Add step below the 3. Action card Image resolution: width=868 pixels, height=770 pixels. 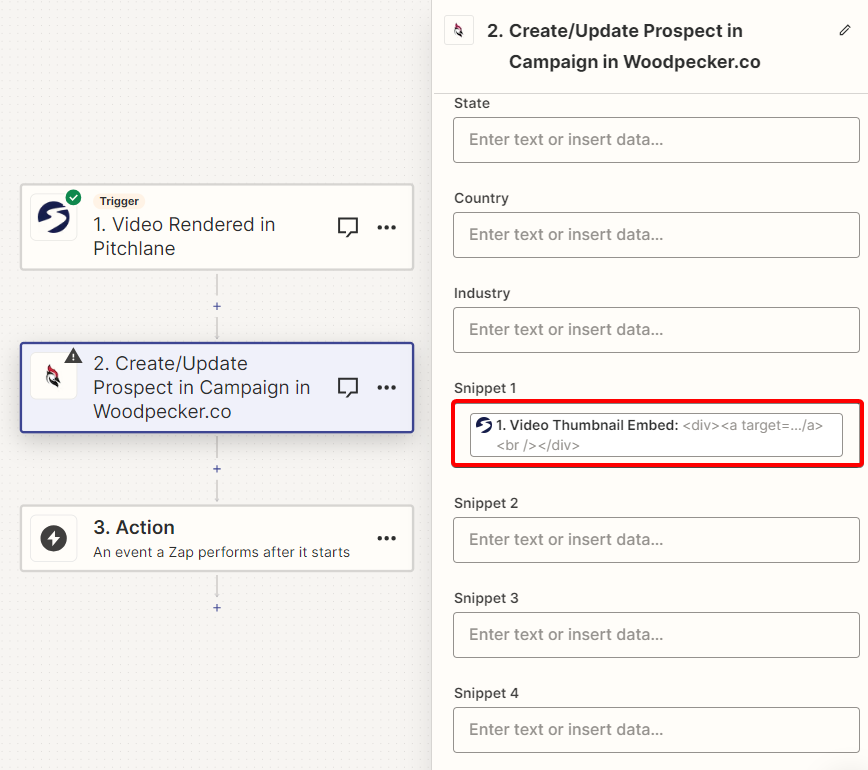click(x=217, y=608)
